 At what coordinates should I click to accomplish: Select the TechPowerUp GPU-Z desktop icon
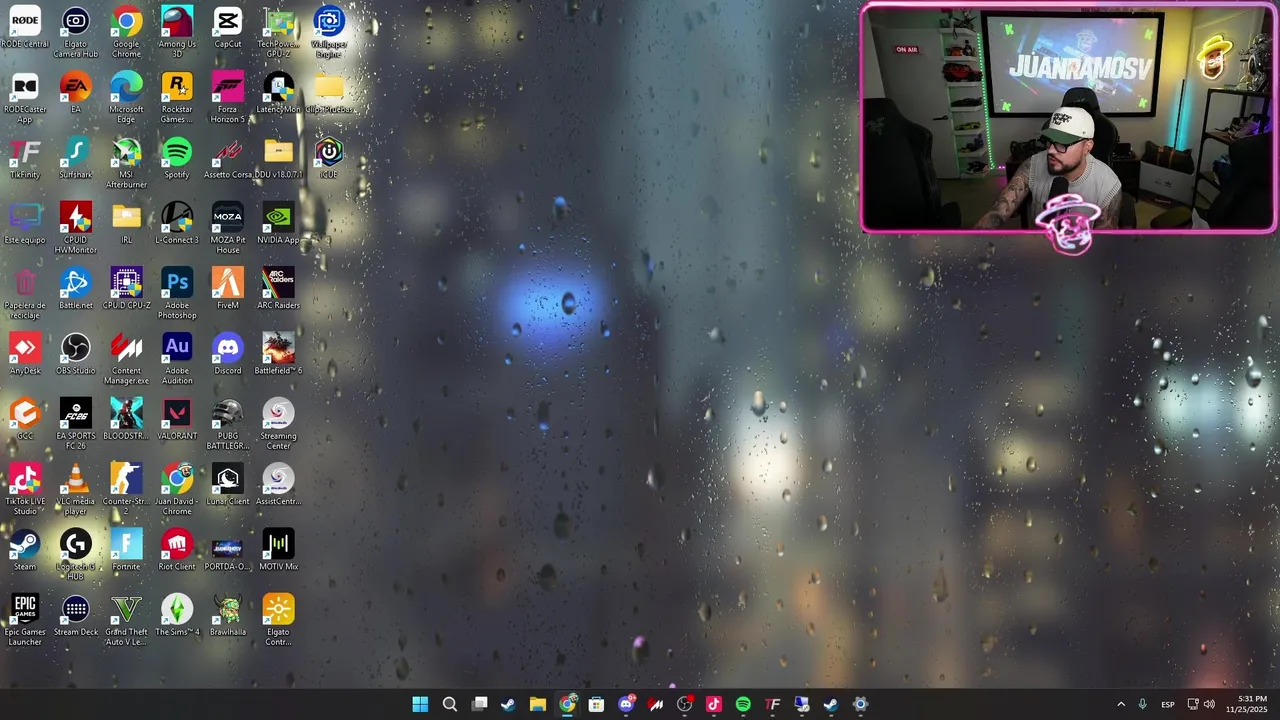[x=278, y=32]
